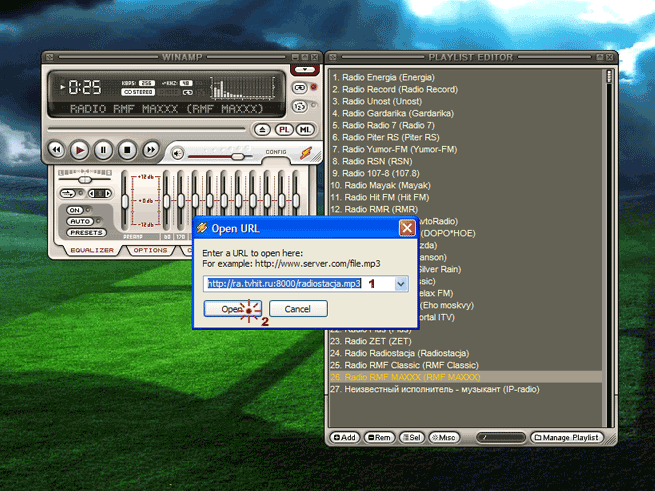The height and width of the screenshot is (491, 655).
Task: Select "4. Radio Gardarika (Gardarika)"
Action: point(466,113)
